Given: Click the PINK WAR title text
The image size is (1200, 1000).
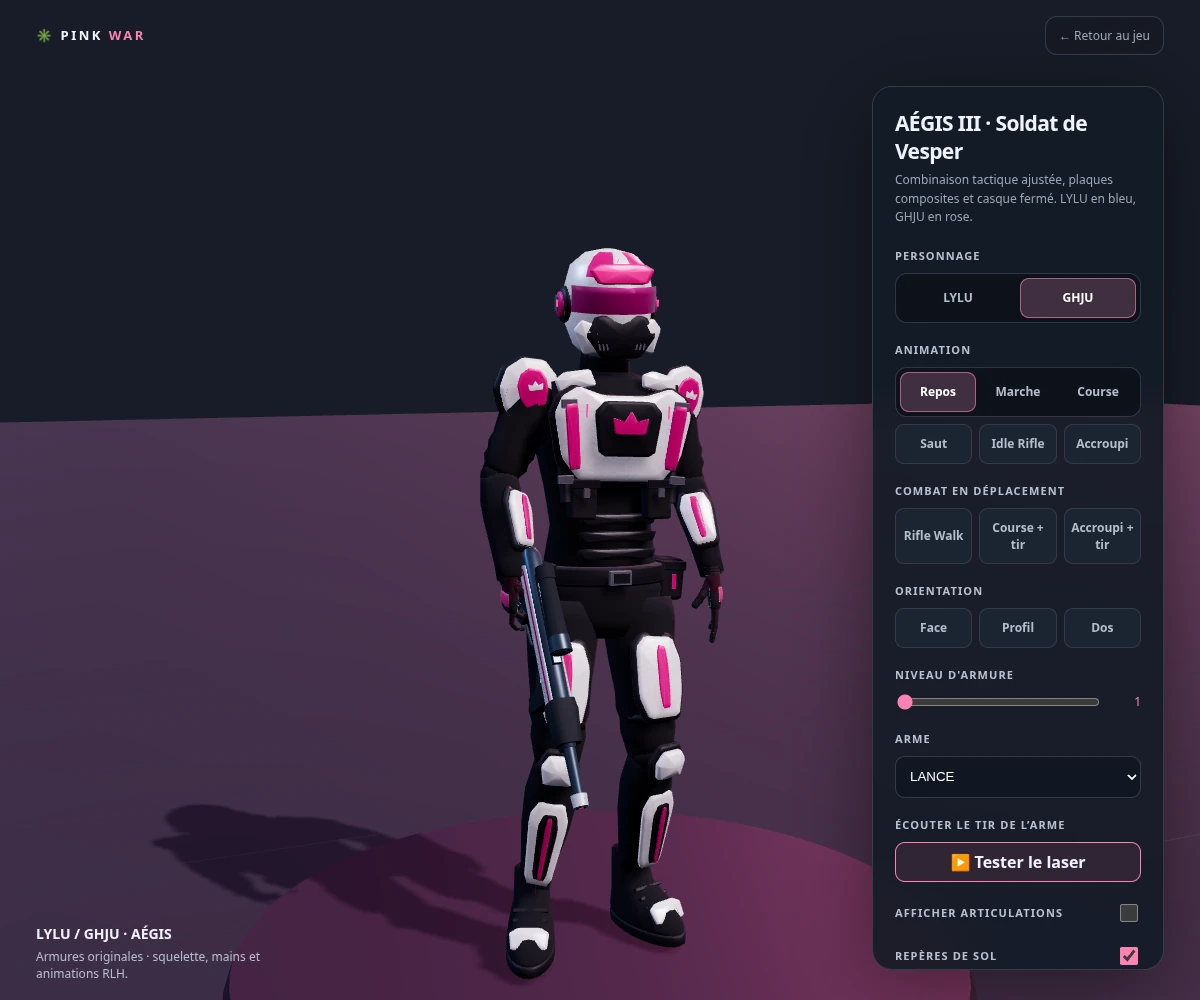Looking at the screenshot, I should [102, 36].
